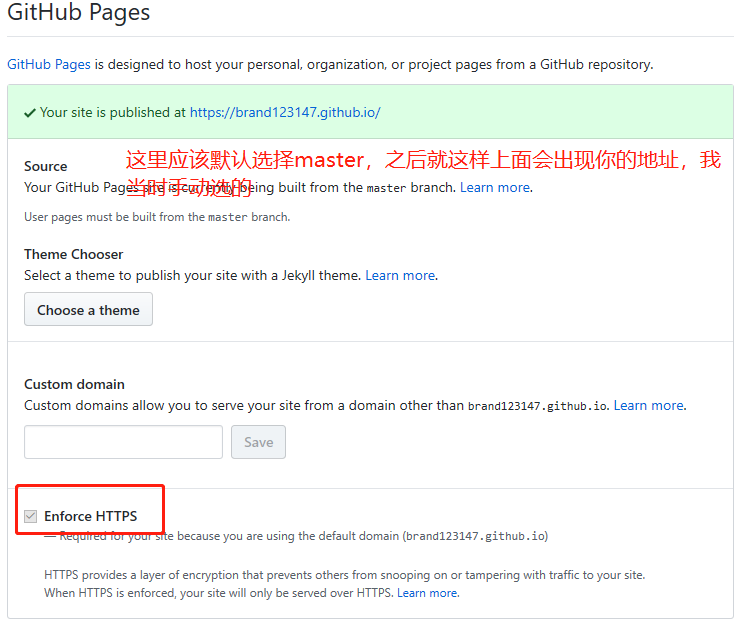Click the Enforce HTTPS label text
Image resolution: width=740 pixels, height=619 pixels.
click(x=91, y=516)
